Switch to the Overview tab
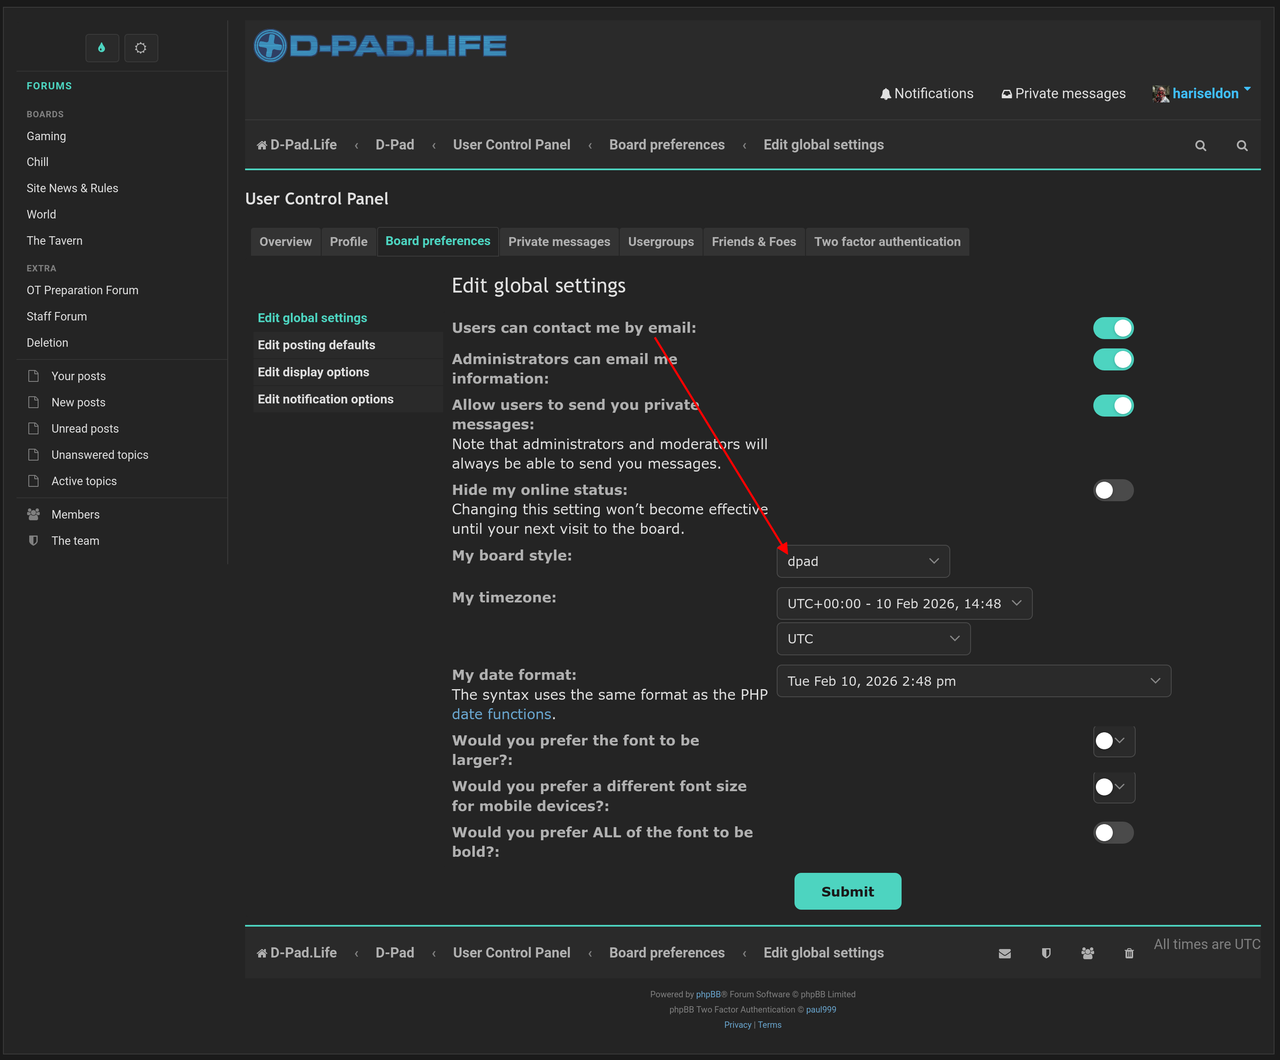The width and height of the screenshot is (1280, 1060). [286, 242]
